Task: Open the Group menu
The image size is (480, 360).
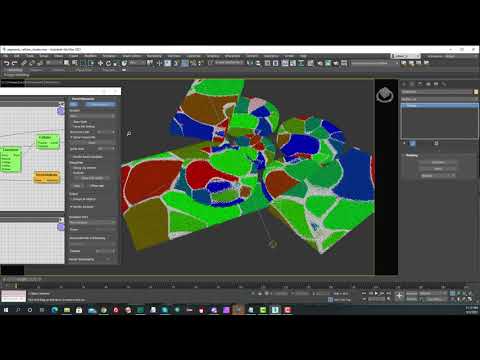Action: tap(44, 56)
